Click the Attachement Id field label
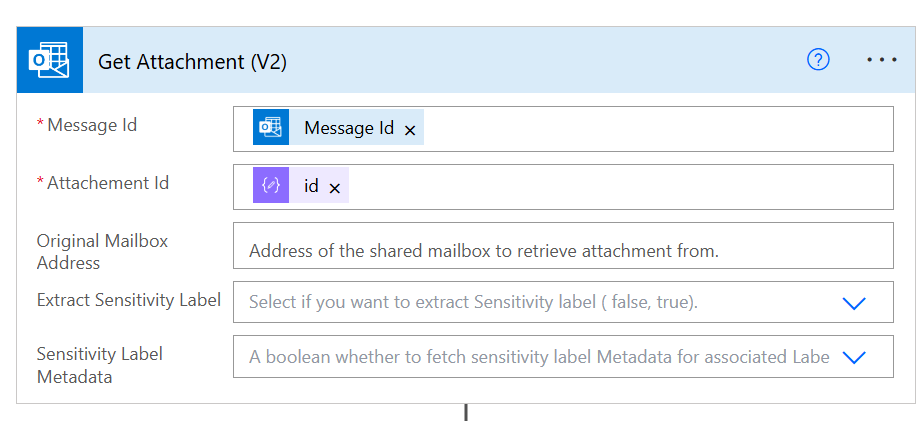The width and height of the screenshot is (924, 421). (x=107, y=183)
